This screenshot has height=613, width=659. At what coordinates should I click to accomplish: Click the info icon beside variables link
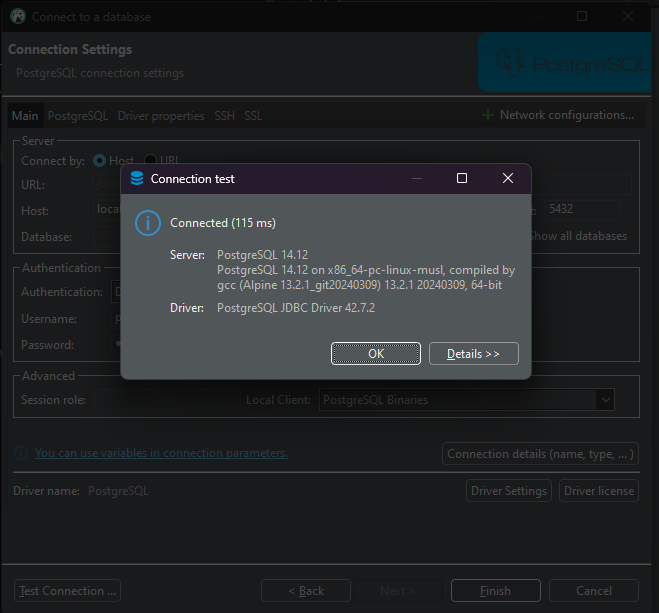21,453
